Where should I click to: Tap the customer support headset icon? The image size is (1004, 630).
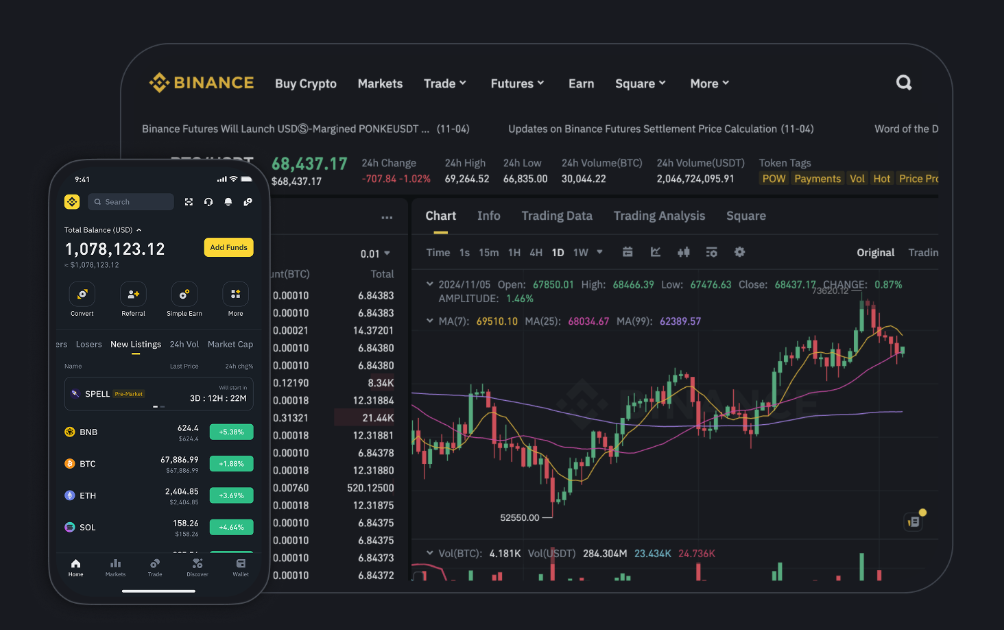coord(208,202)
